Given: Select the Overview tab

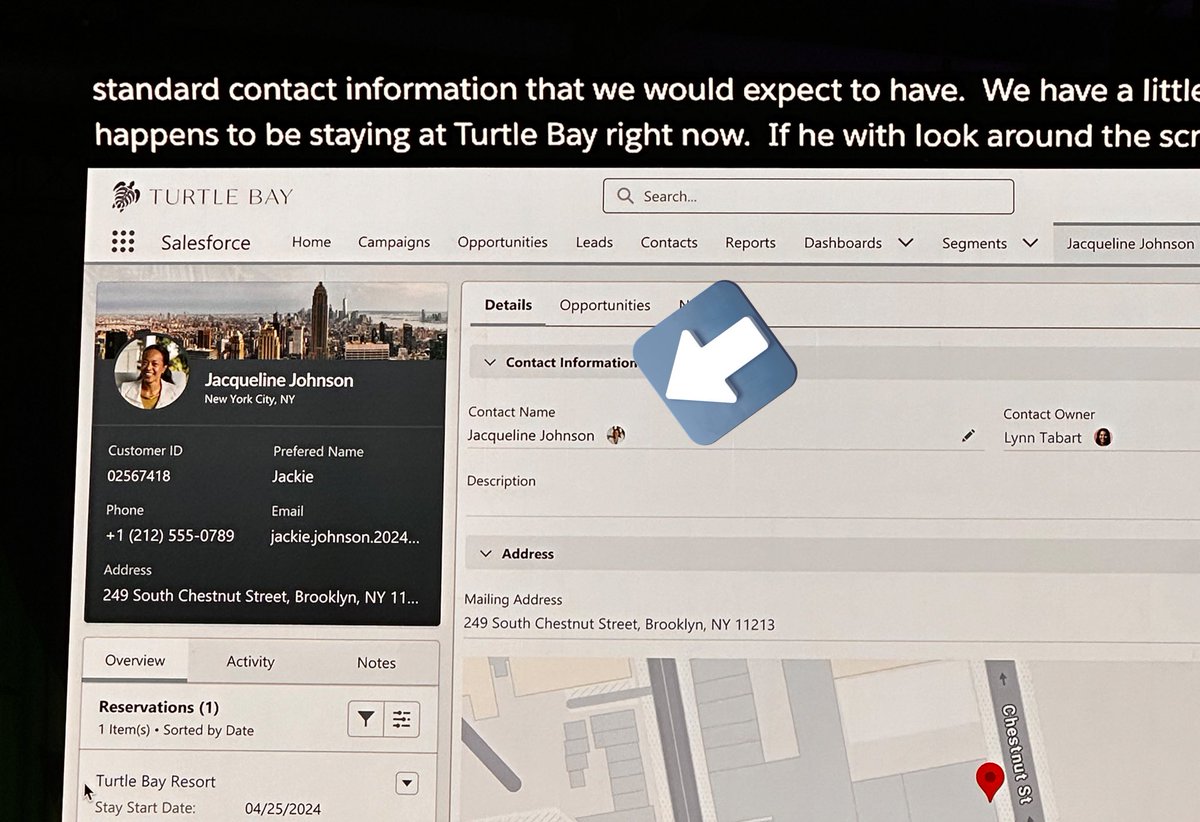Looking at the screenshot, I should coord(135,661).
